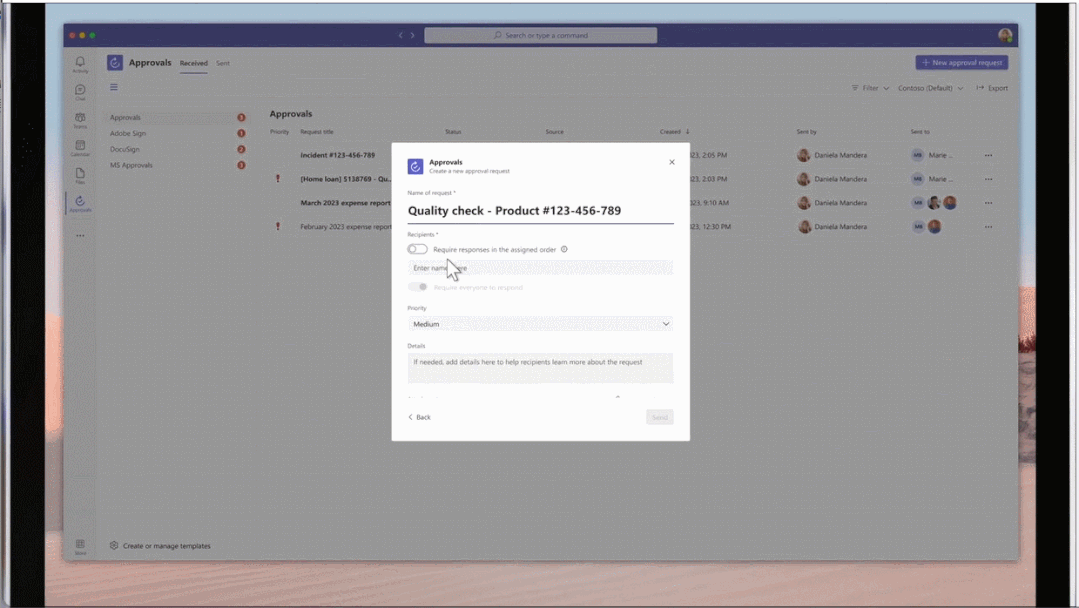1079x608 pixels.
Task: Click the info icon beside assigned order
Action: point(564,249)
